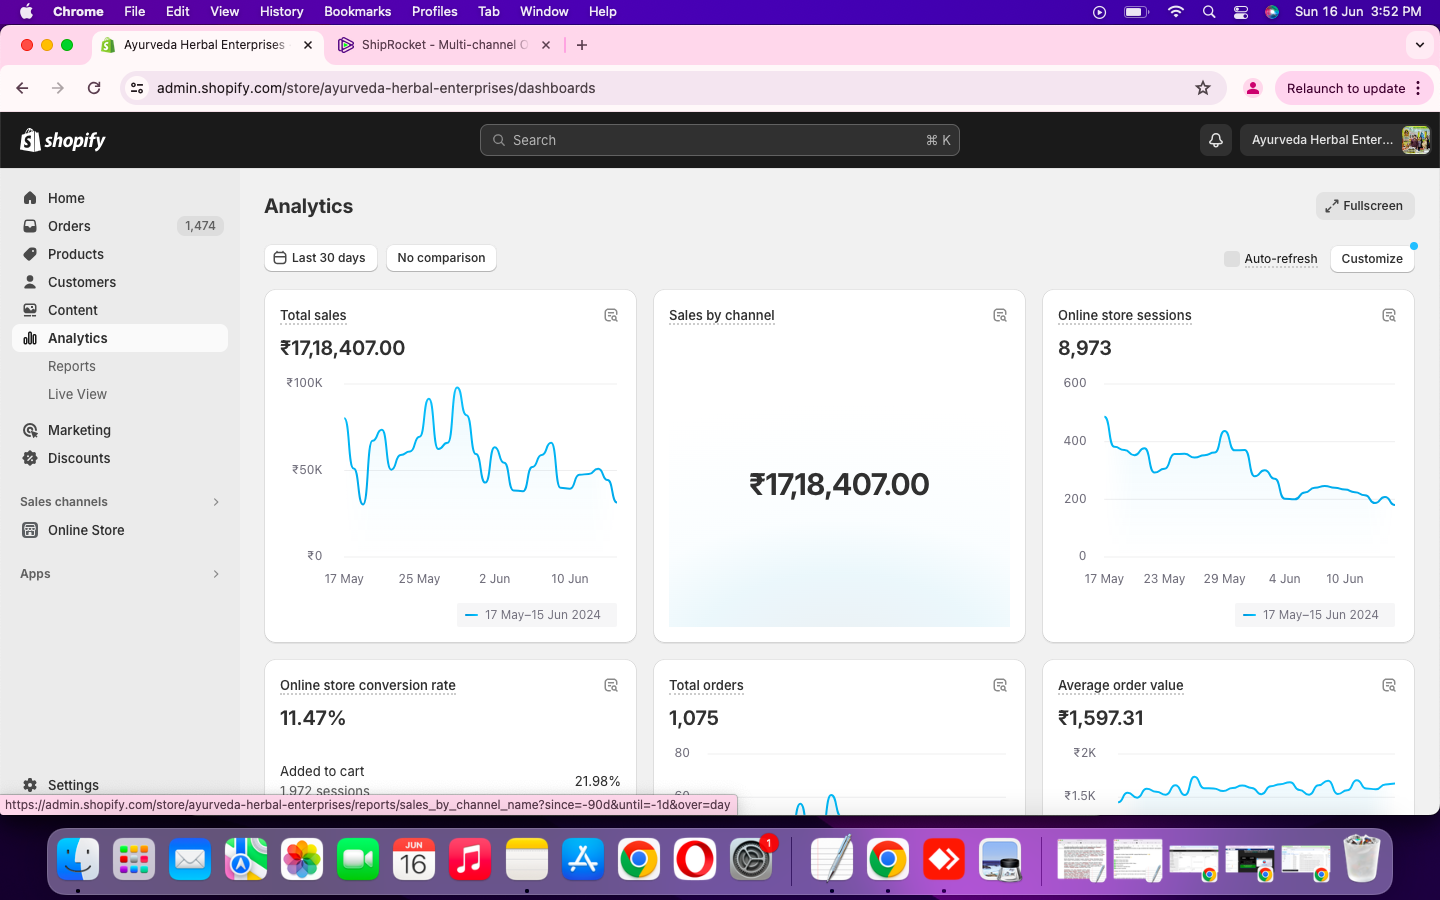The height and width of the screenshot is (900, 1440).
Task: Open report icon on Average order value card
Action: click(x=1389, y=686)
